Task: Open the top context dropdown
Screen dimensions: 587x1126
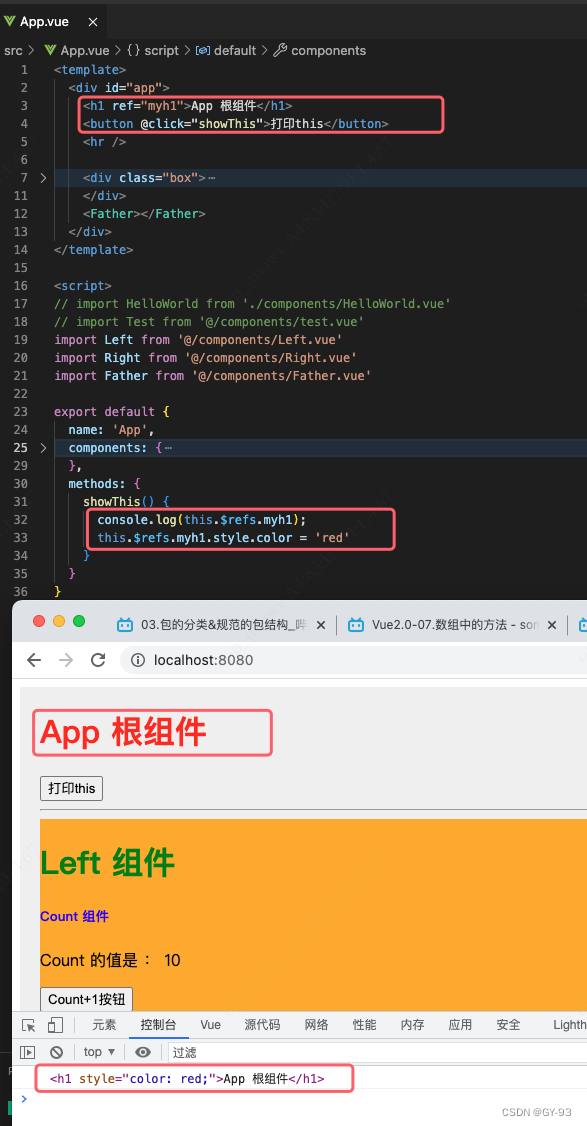Action: (x=100, y=1052)
